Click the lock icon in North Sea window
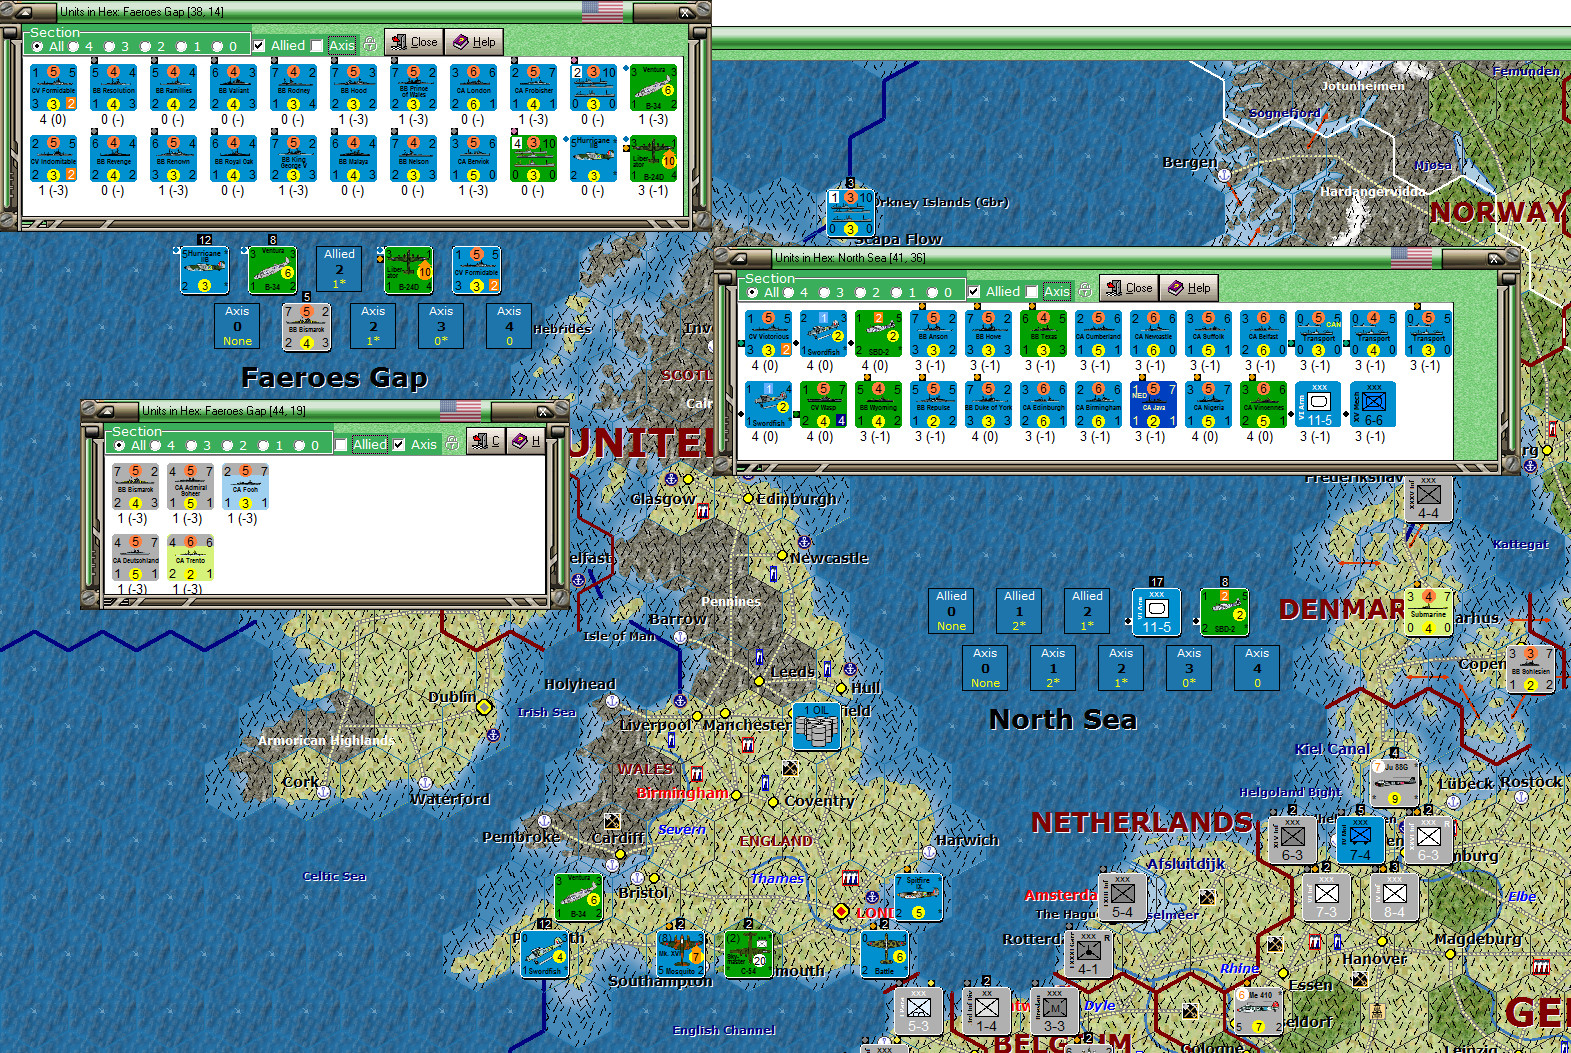 pos(1084,291)
